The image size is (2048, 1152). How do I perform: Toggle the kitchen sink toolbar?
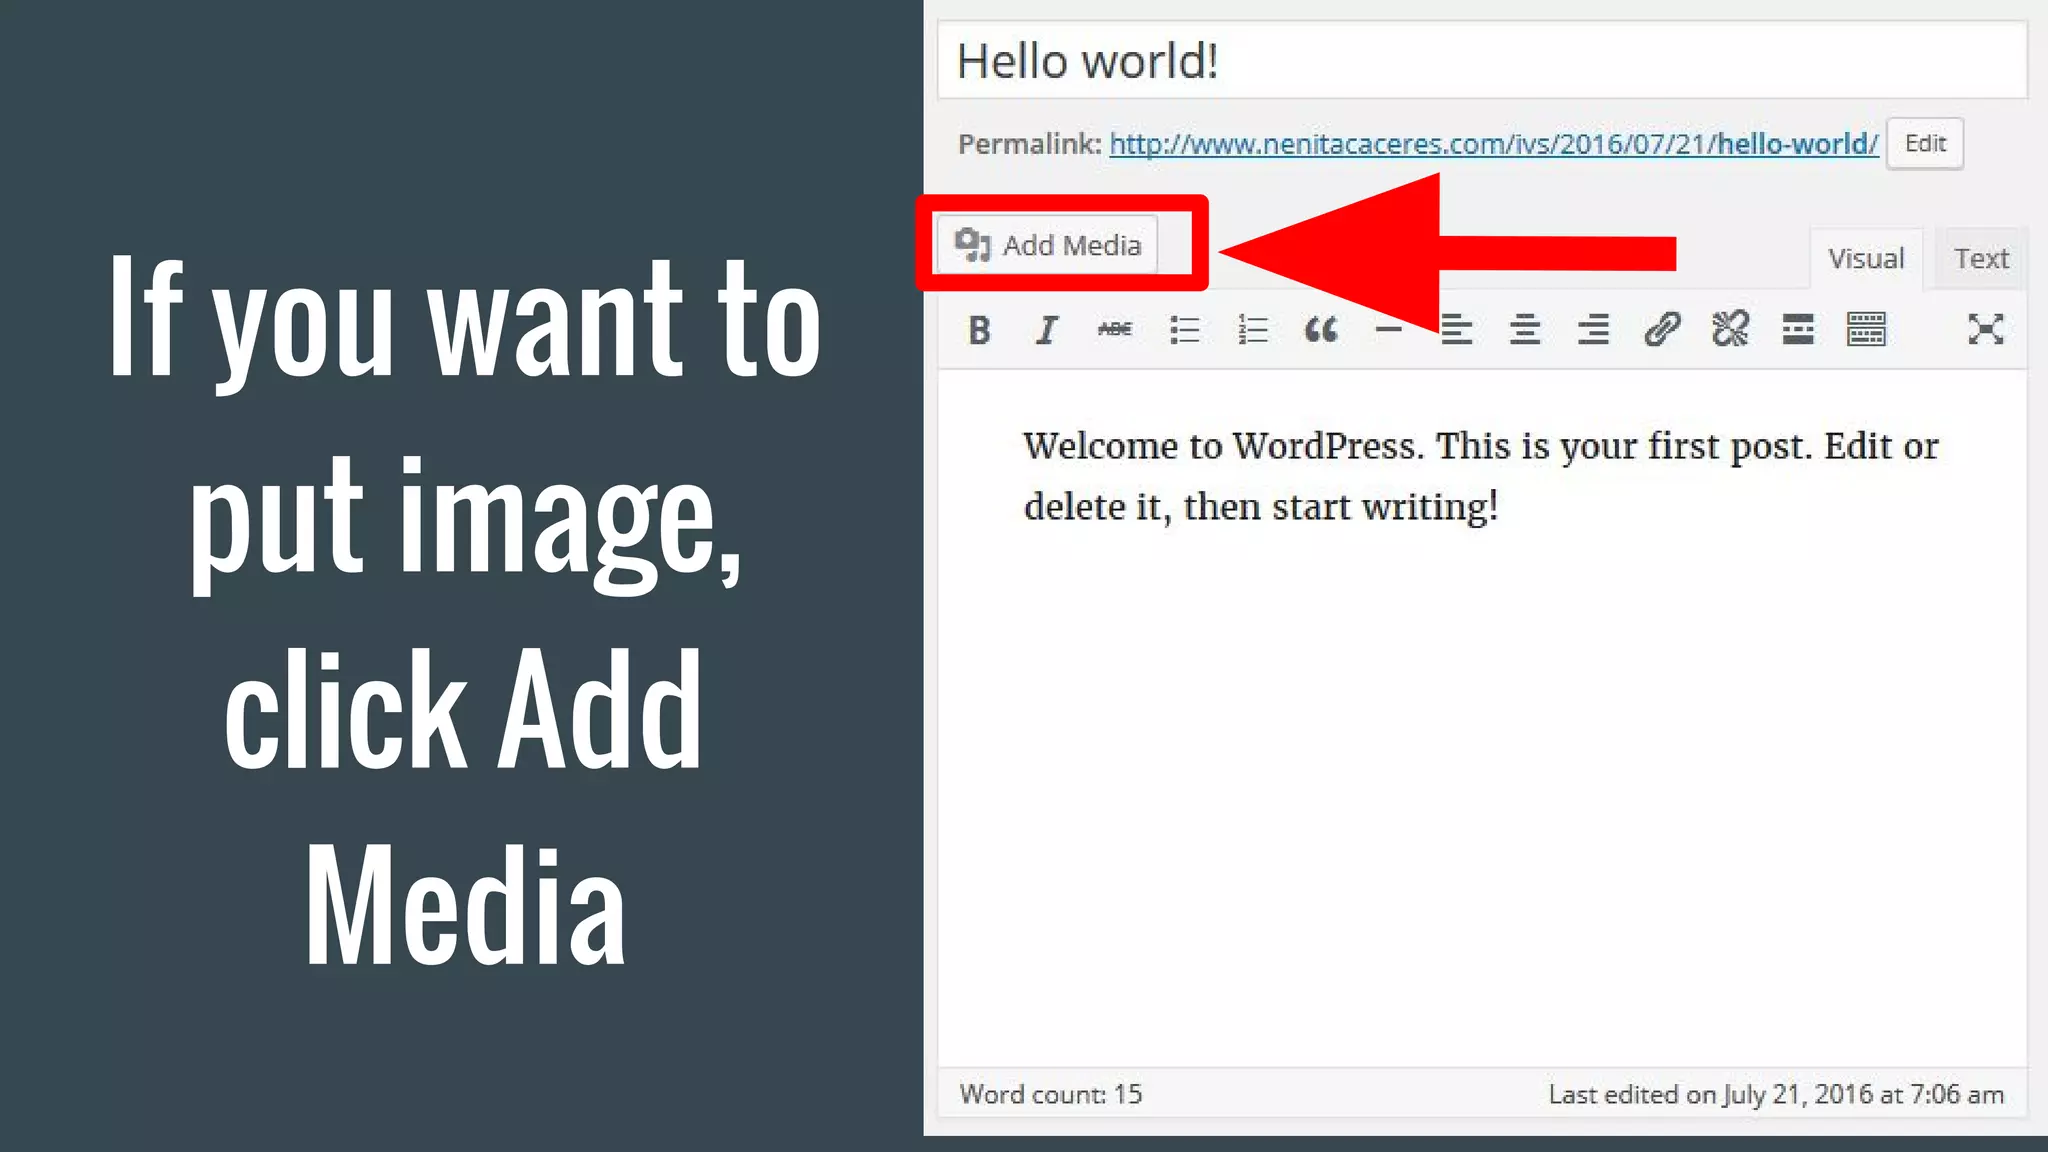(x=1866, y=330)
